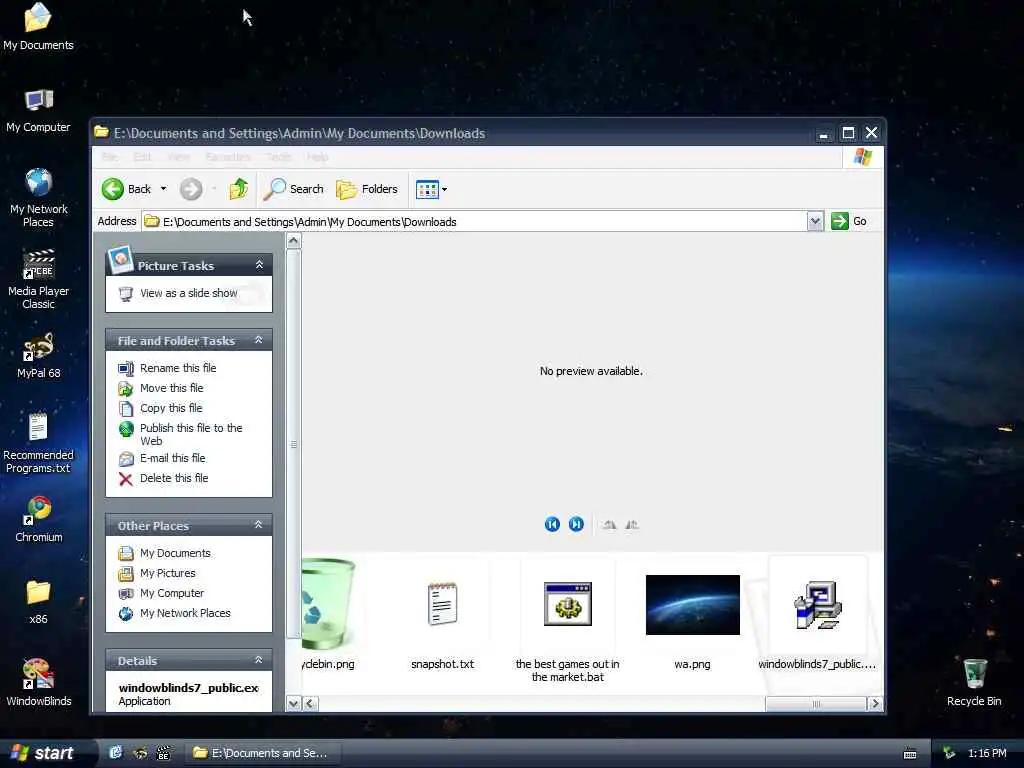Collapse the Picture Tasks panel
Image resolution: width=1024 pixels, height=768 pixels.
point(259,265)
